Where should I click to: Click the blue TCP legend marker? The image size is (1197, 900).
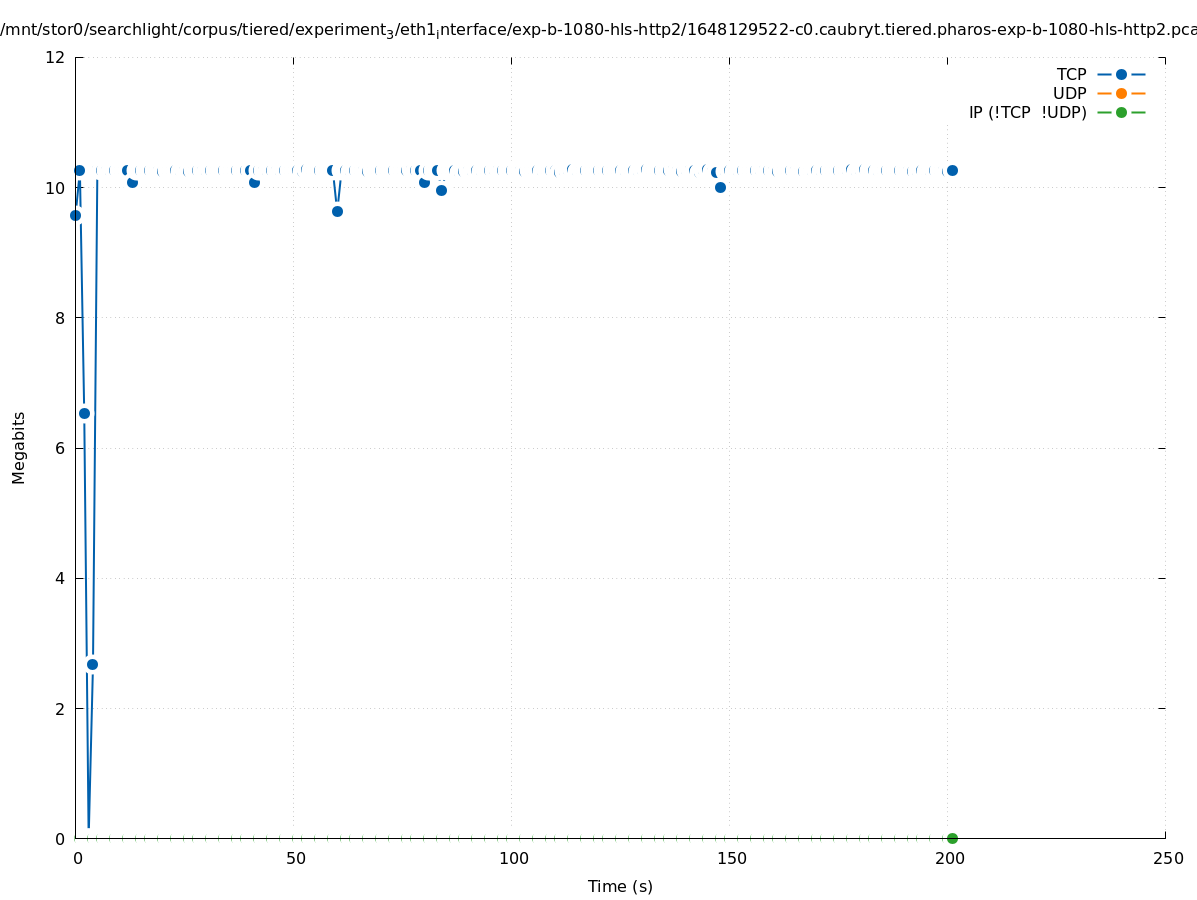tap(1121, 75)
